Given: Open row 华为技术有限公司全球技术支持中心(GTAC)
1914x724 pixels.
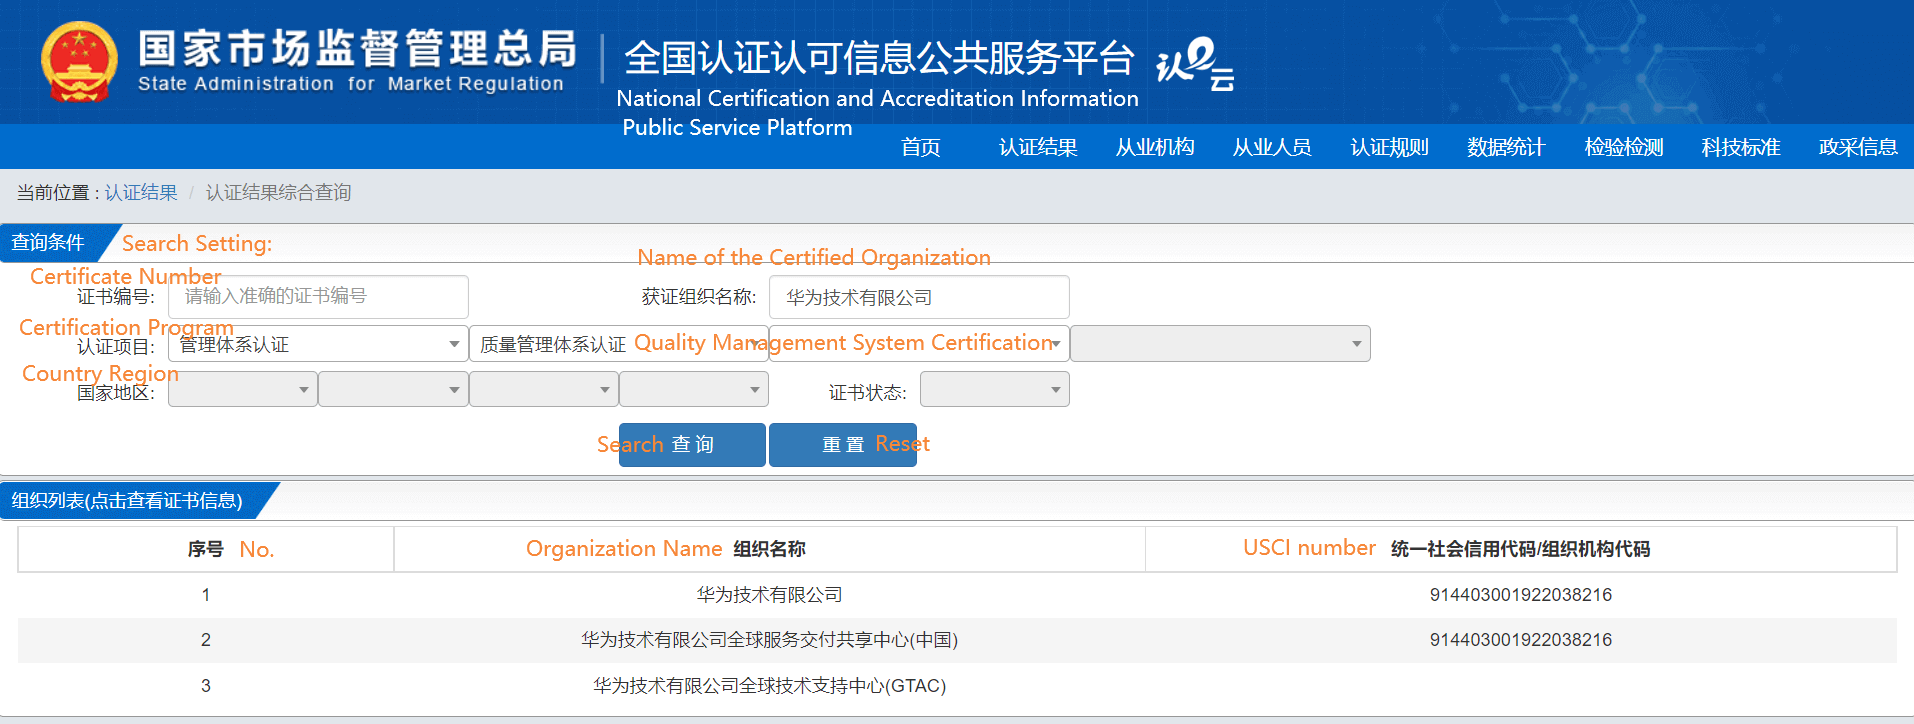Looking at the screenshot, I should (x=769, y=686).
